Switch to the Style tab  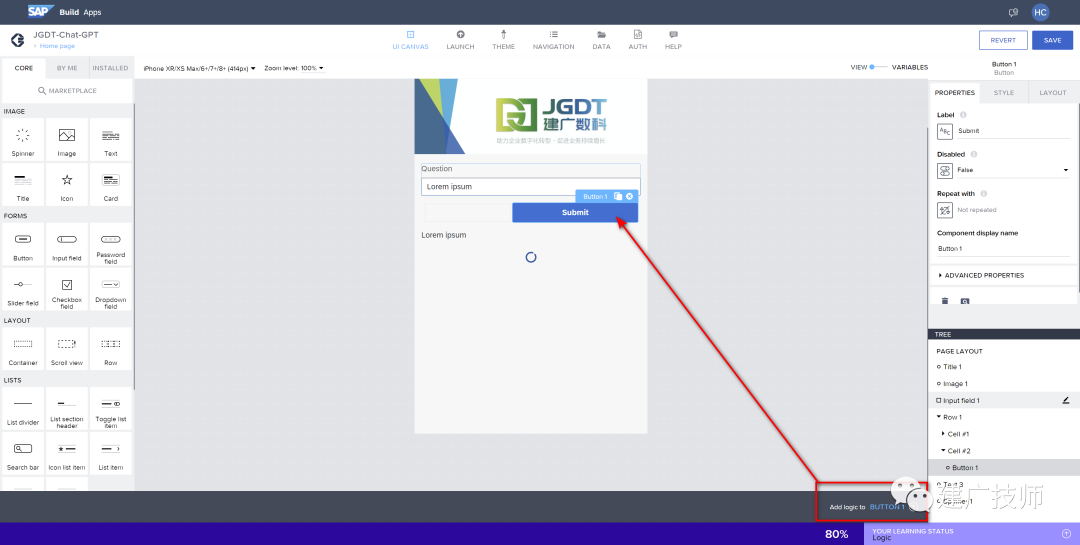pyautogui.click(x=1004, y=92)
